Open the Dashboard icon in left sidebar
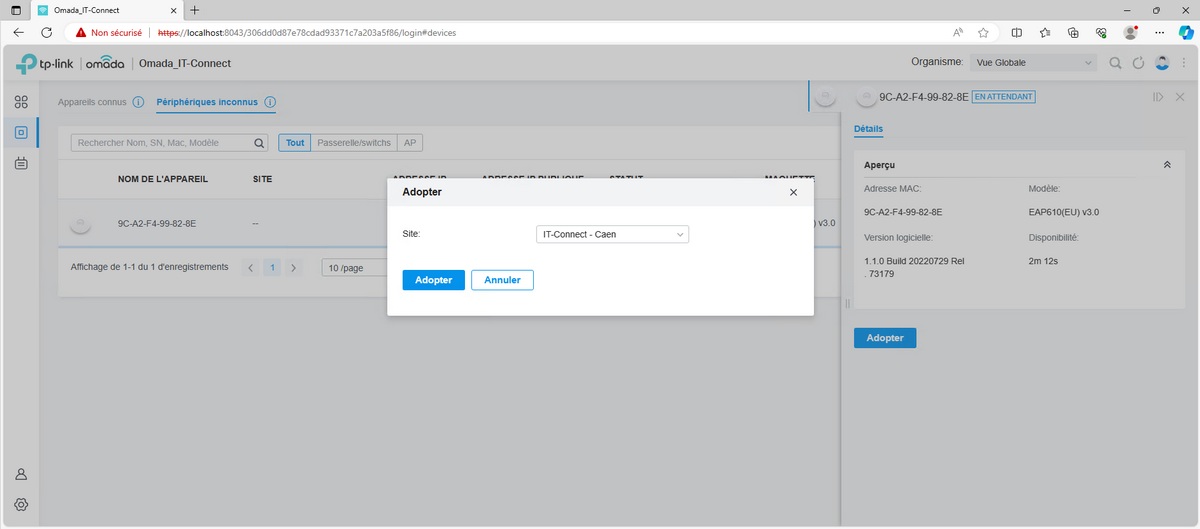Screen dimensions: 1200x529 tap(20, 102)
